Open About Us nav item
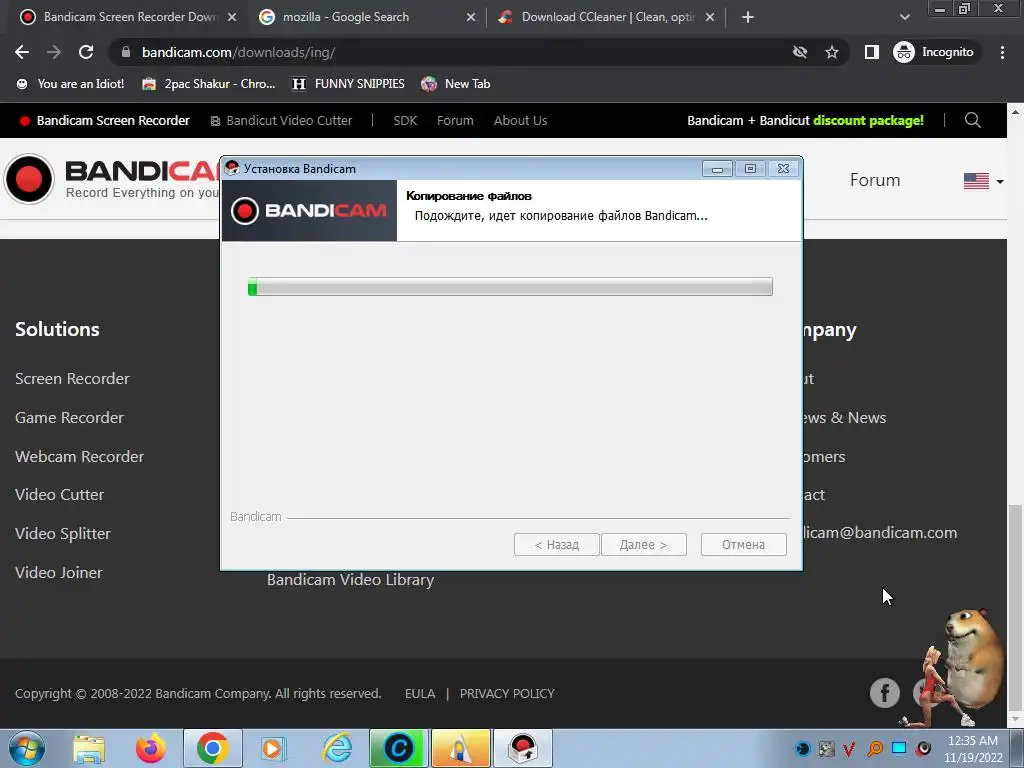1024x768 pixels. pos(520,120)
